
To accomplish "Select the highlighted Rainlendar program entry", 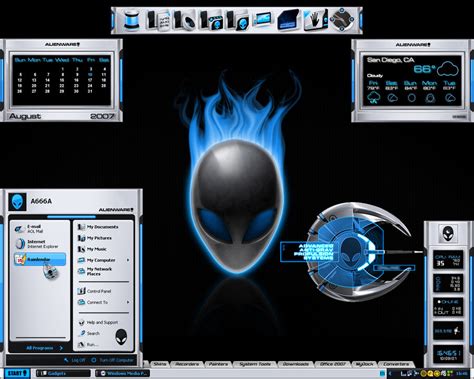I will click(40, 259).
